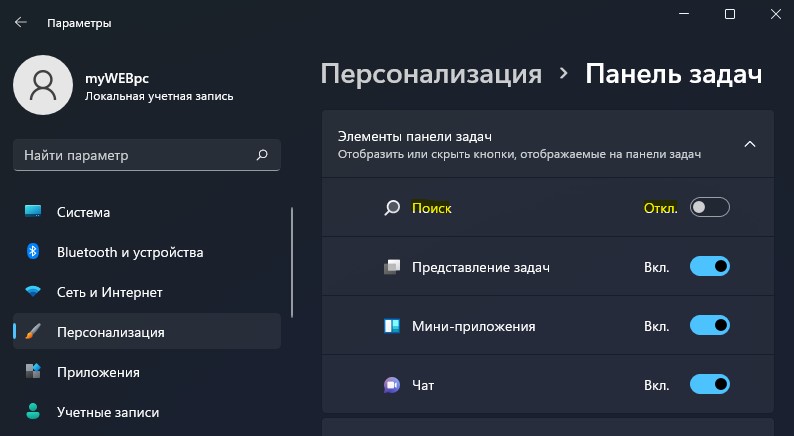Click the Чат camera icon
Screen dimensions: 794x436
point(392,385)
